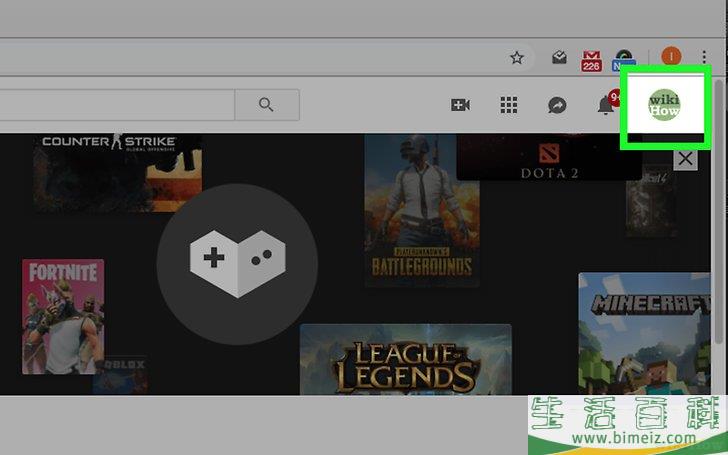The height and width of the screenshot is (455, 728).
Task: Open Chrome's three-dot menu
Action: [704, 57]
